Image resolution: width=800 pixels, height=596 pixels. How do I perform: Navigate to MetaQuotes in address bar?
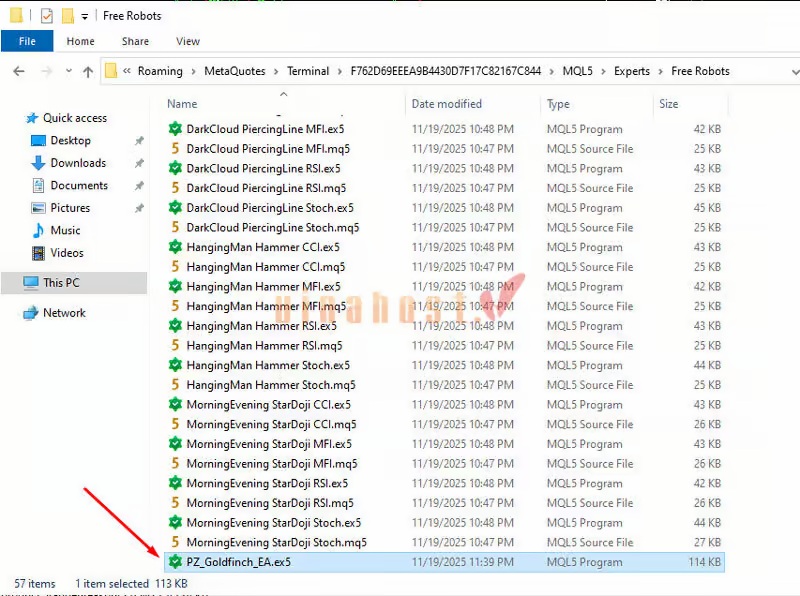point(235,71)
